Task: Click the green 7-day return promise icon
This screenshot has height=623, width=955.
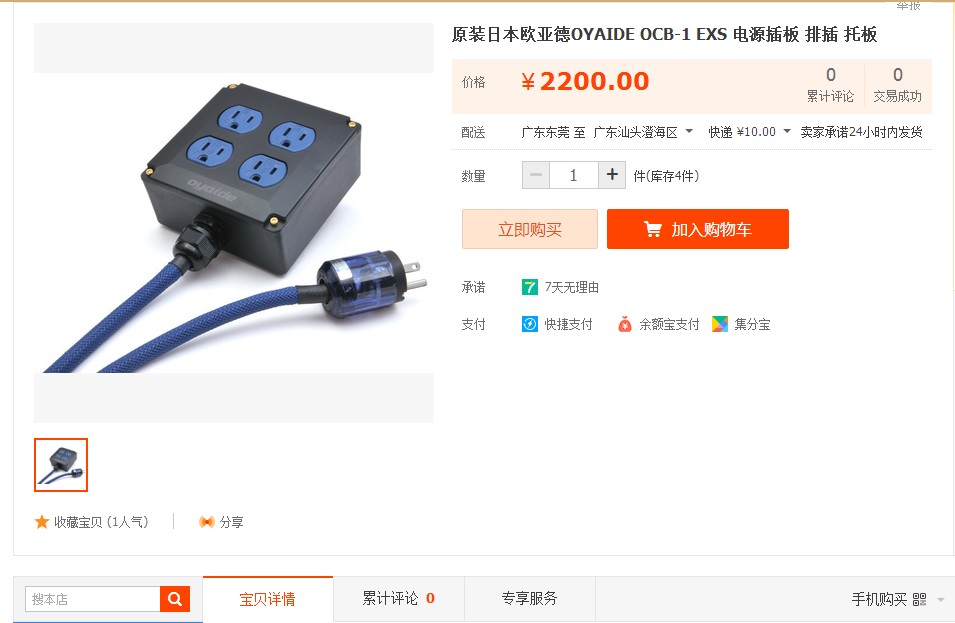Action: click(x=530, y=287)
